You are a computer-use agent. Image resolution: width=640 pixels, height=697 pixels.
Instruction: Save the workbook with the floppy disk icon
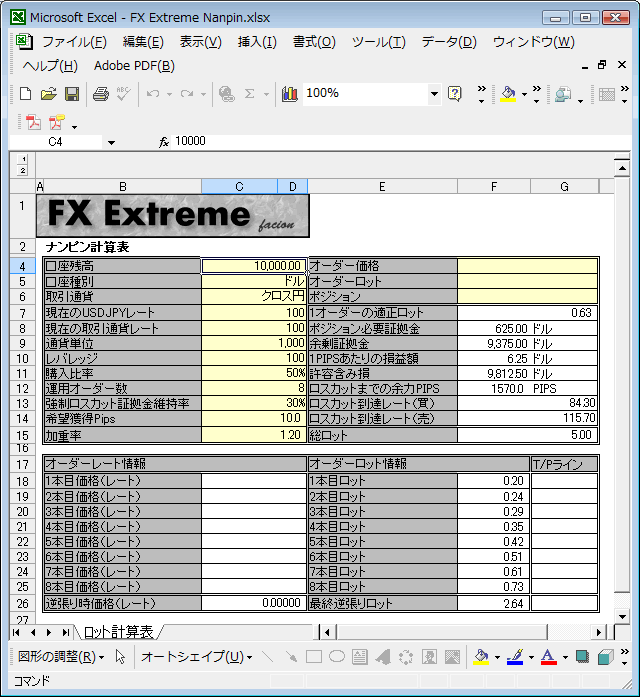[72, 94]
